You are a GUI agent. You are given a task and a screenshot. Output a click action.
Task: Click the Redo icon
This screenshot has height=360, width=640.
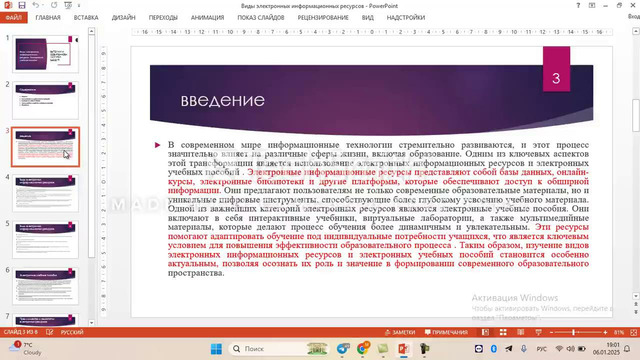click(54, 5)
